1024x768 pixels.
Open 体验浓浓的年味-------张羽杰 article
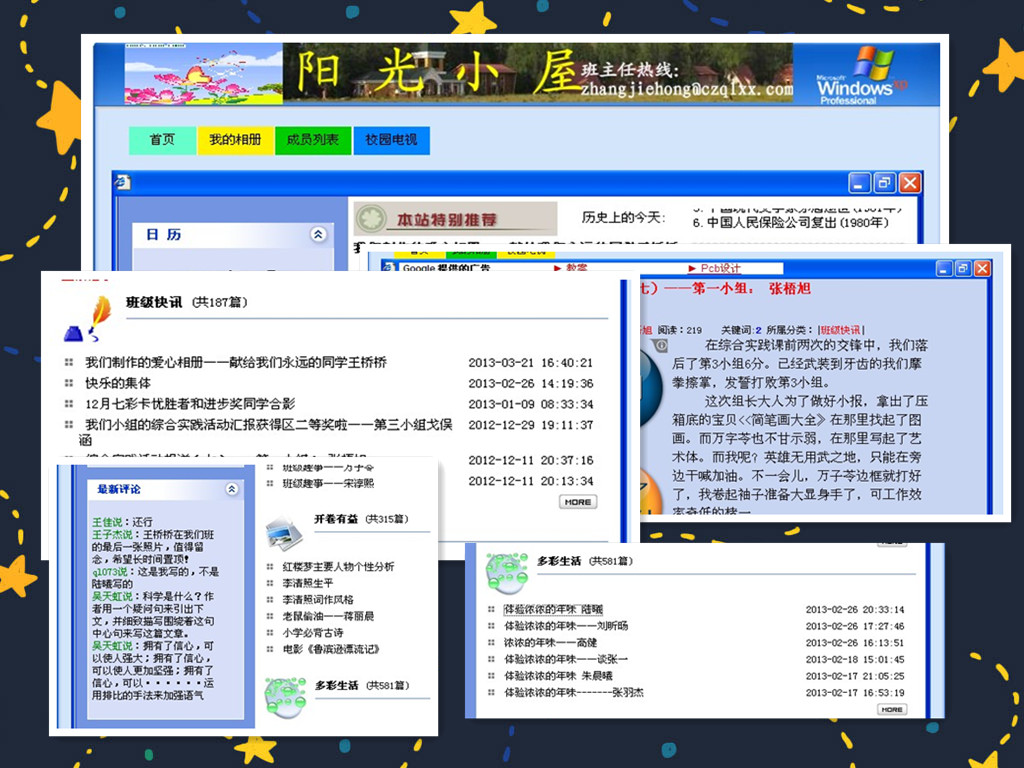573,692
